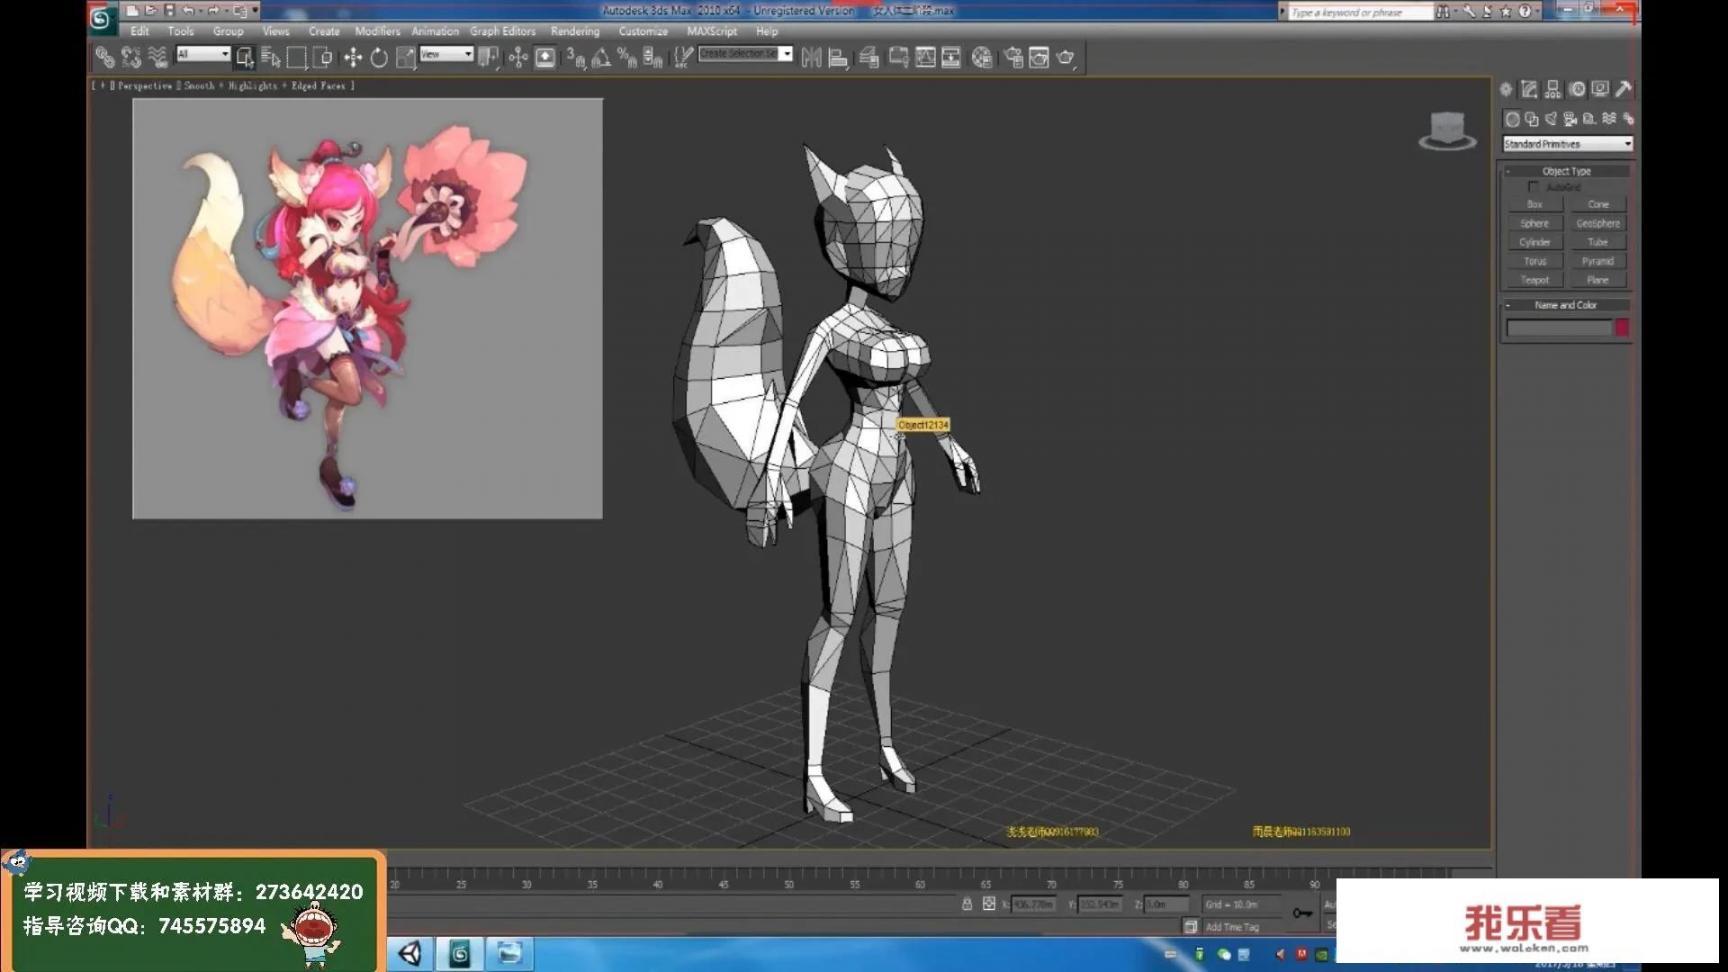Toggle Keyboard Shortcut Override
This screenshot has height=972, width=1728.
545,58
